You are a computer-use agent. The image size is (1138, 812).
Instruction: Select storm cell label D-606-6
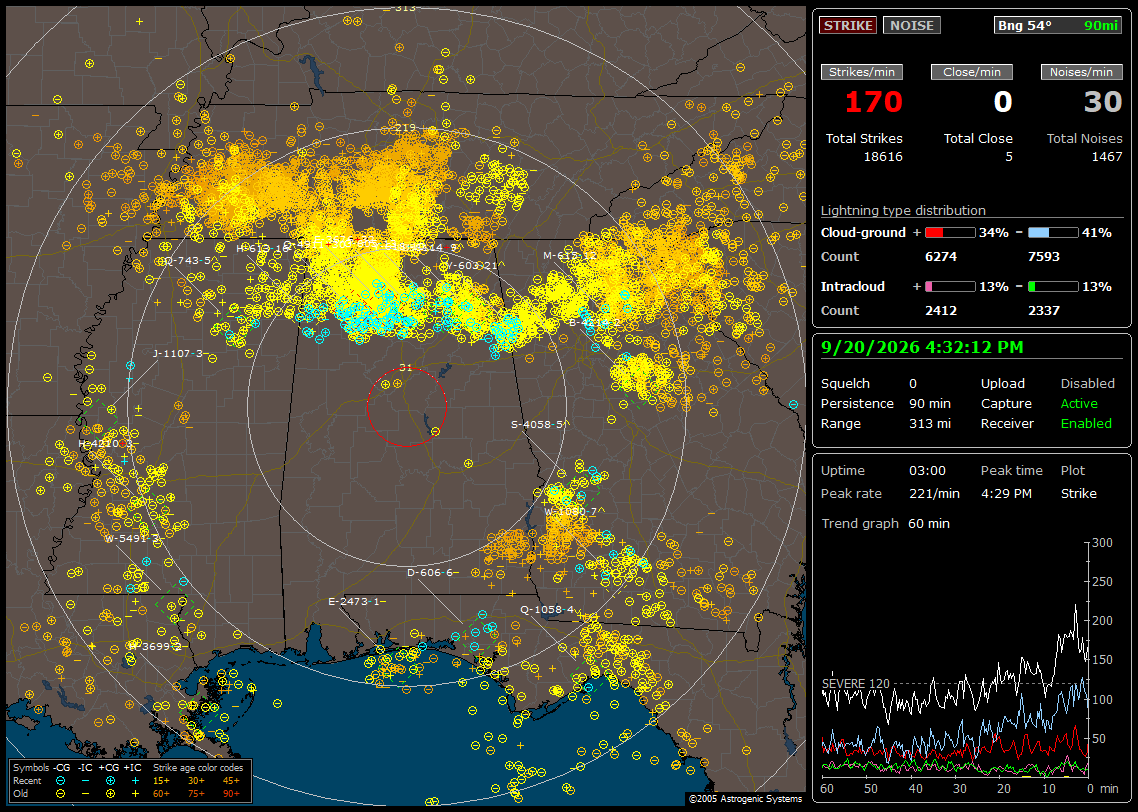(x=433, y=573)
